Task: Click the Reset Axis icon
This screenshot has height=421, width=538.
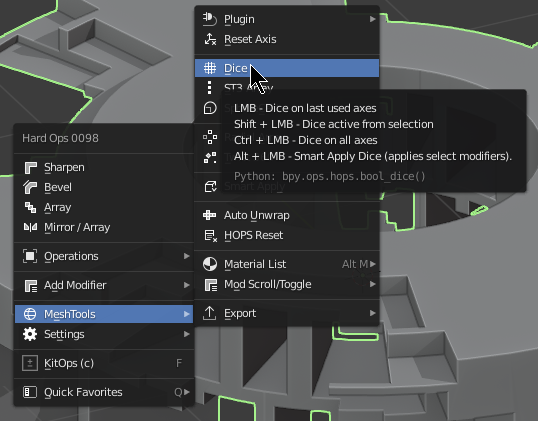Action: tap(210, 39)
